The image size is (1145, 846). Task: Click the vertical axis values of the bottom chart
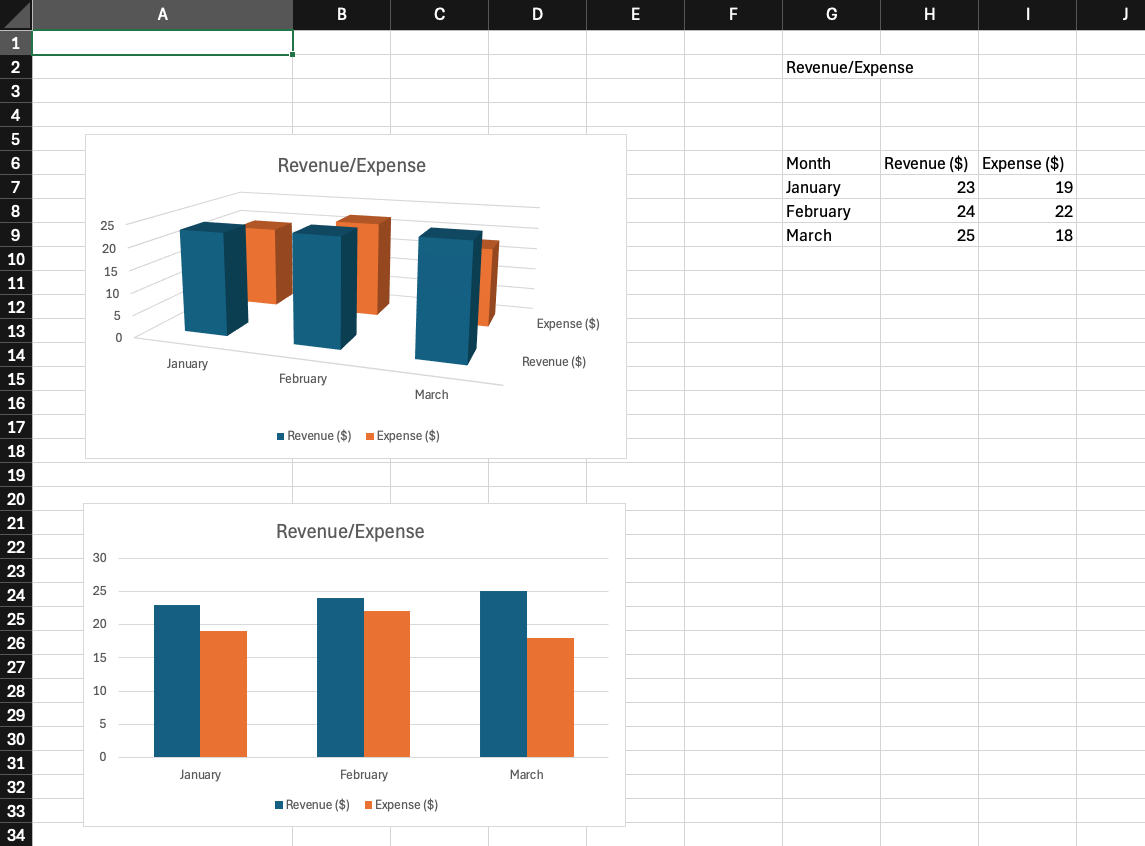[x=101, y=657]
